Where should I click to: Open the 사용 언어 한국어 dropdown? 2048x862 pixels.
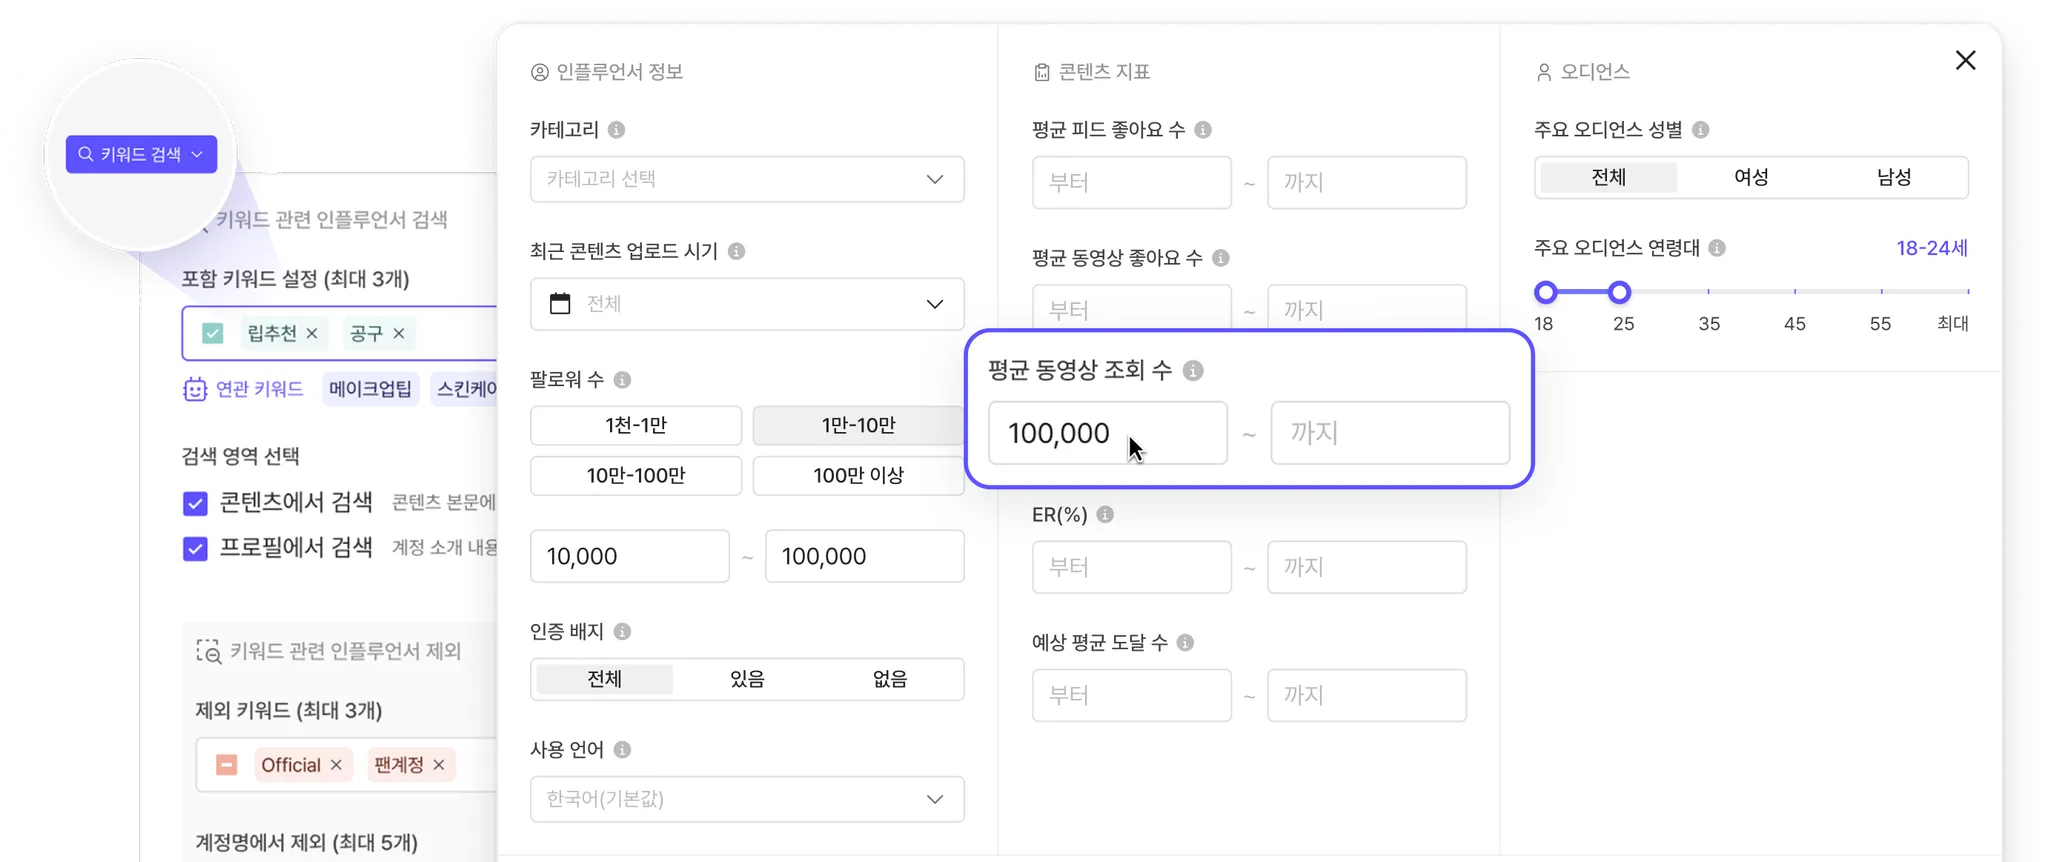click(x=747, y=799)
